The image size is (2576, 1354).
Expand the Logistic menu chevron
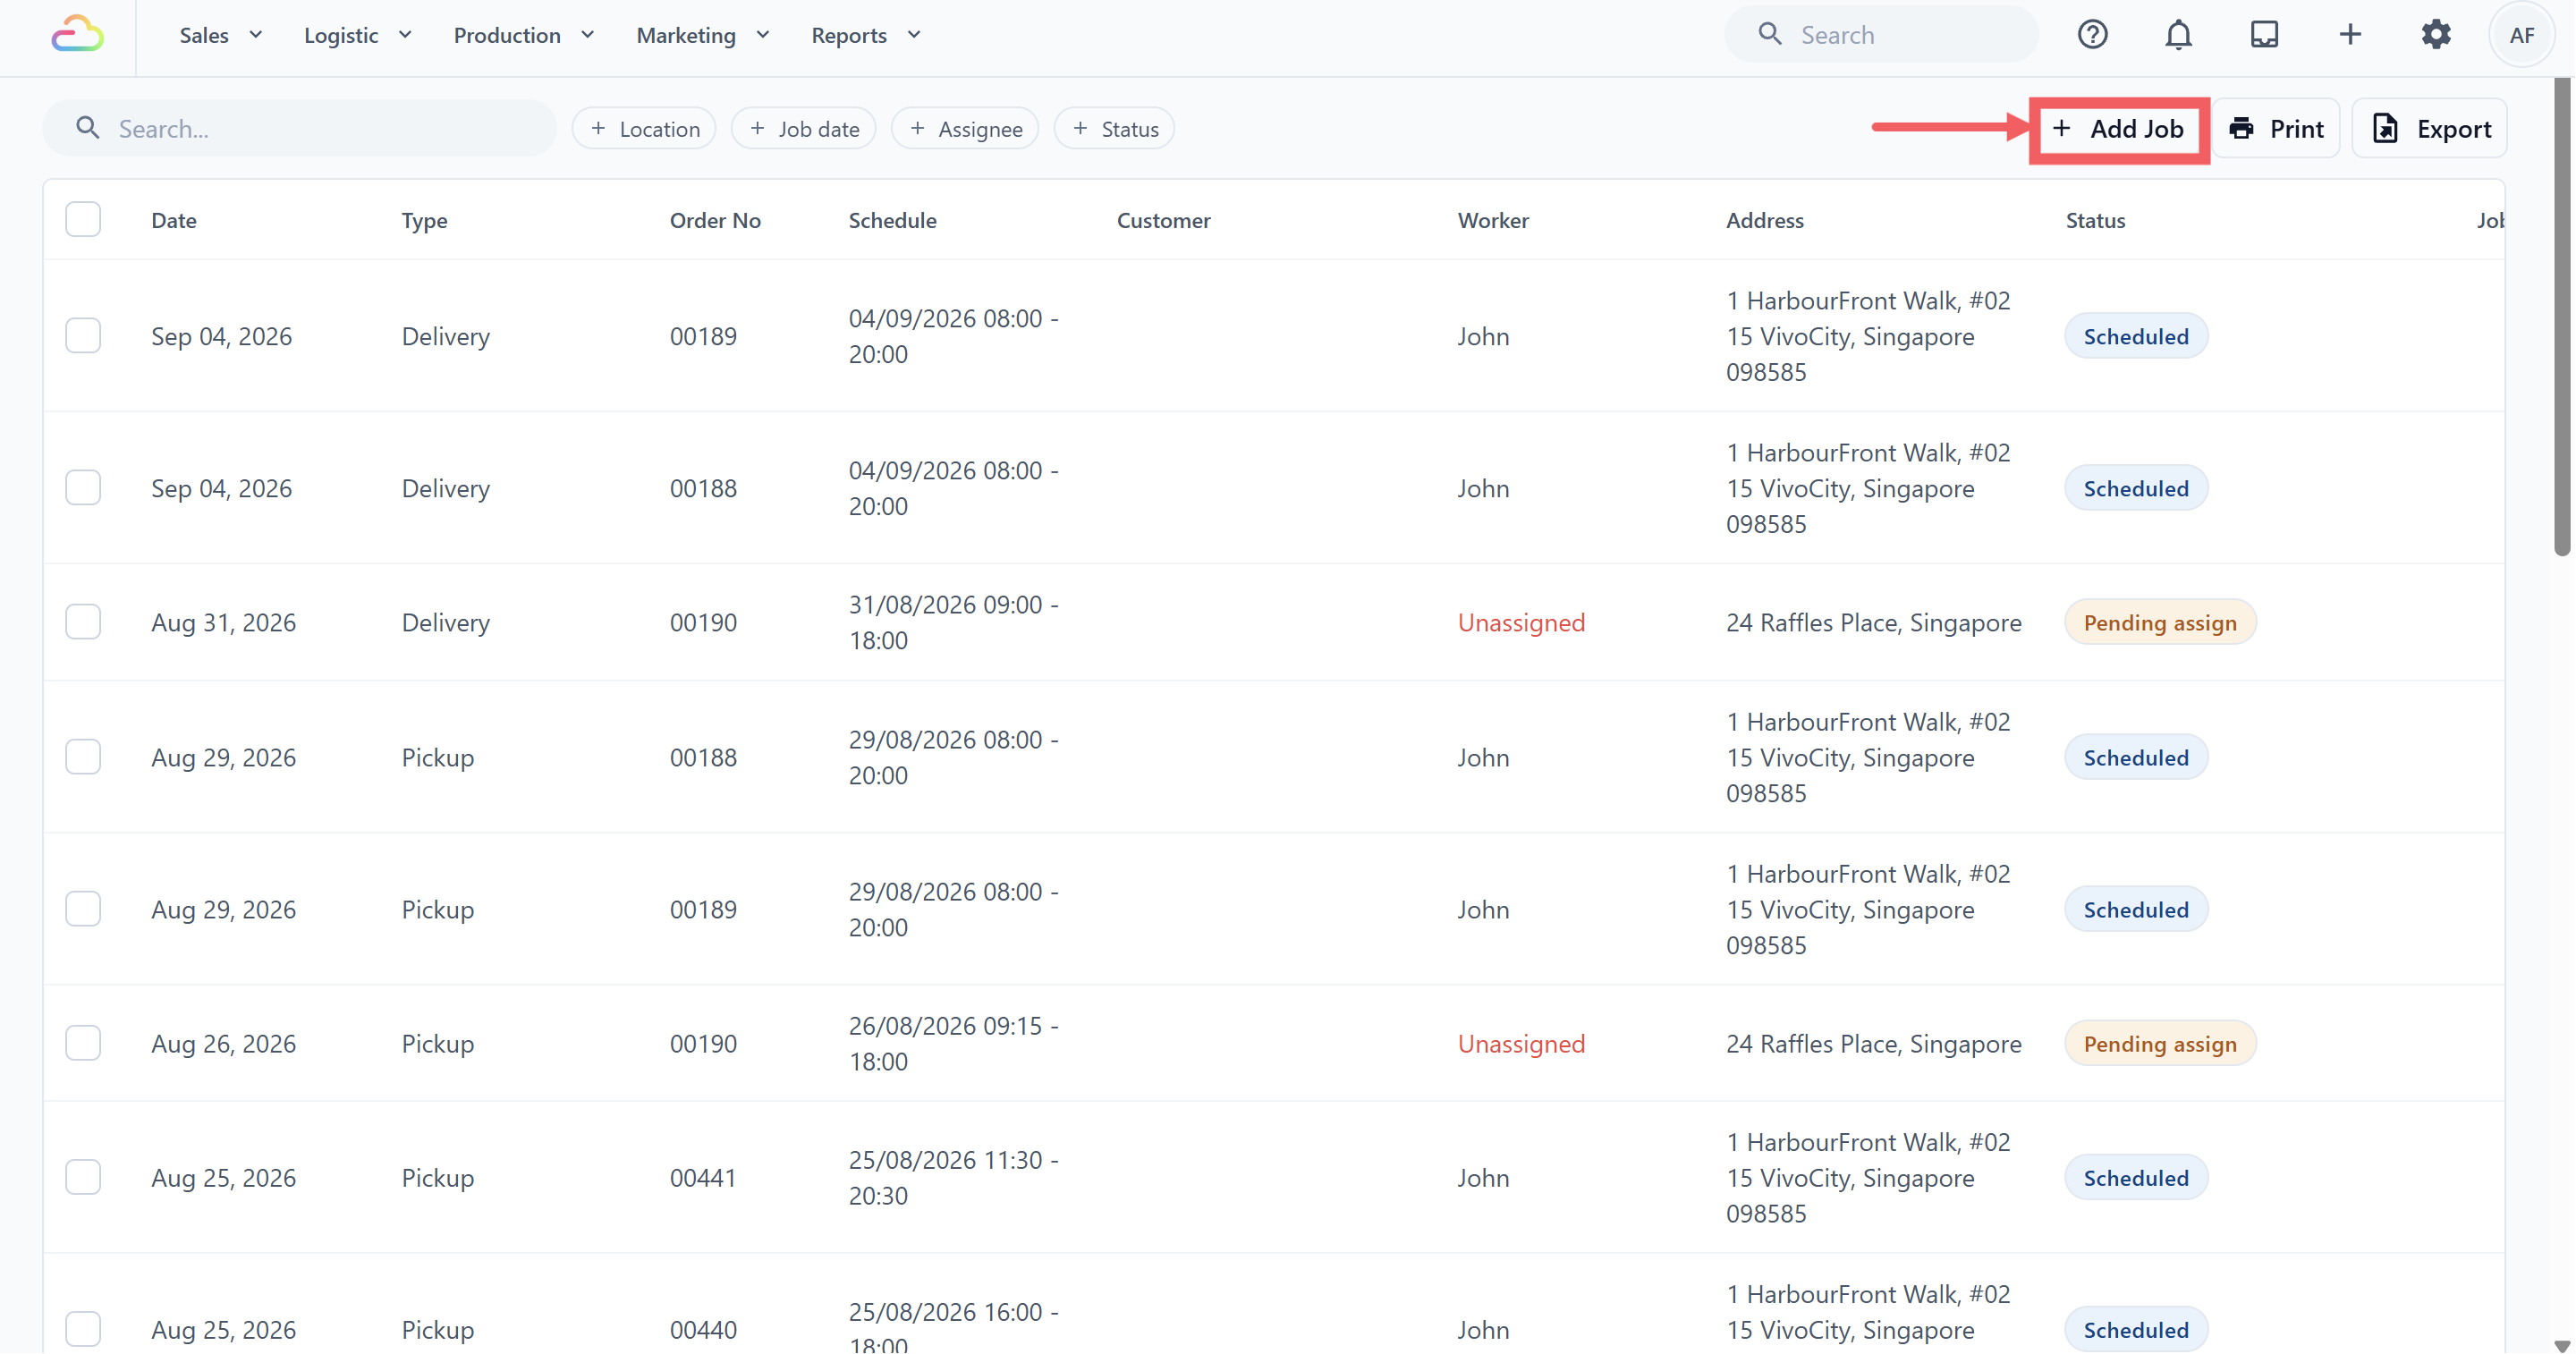(405, 35)
